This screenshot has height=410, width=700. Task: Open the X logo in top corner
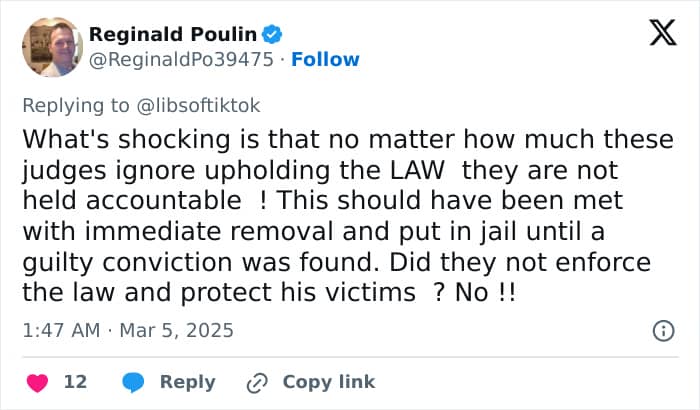(x=663, y=33)
